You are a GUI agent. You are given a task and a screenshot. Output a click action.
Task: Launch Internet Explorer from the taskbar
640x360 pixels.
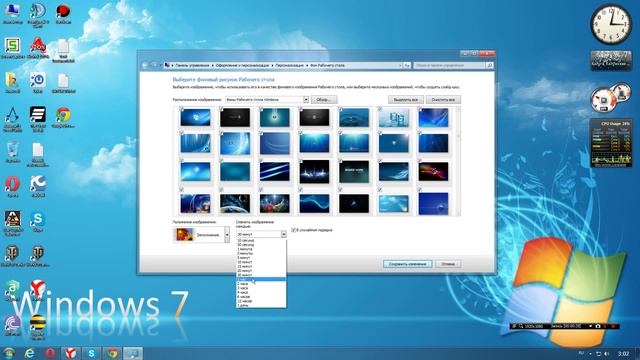(x=29, y=353)
